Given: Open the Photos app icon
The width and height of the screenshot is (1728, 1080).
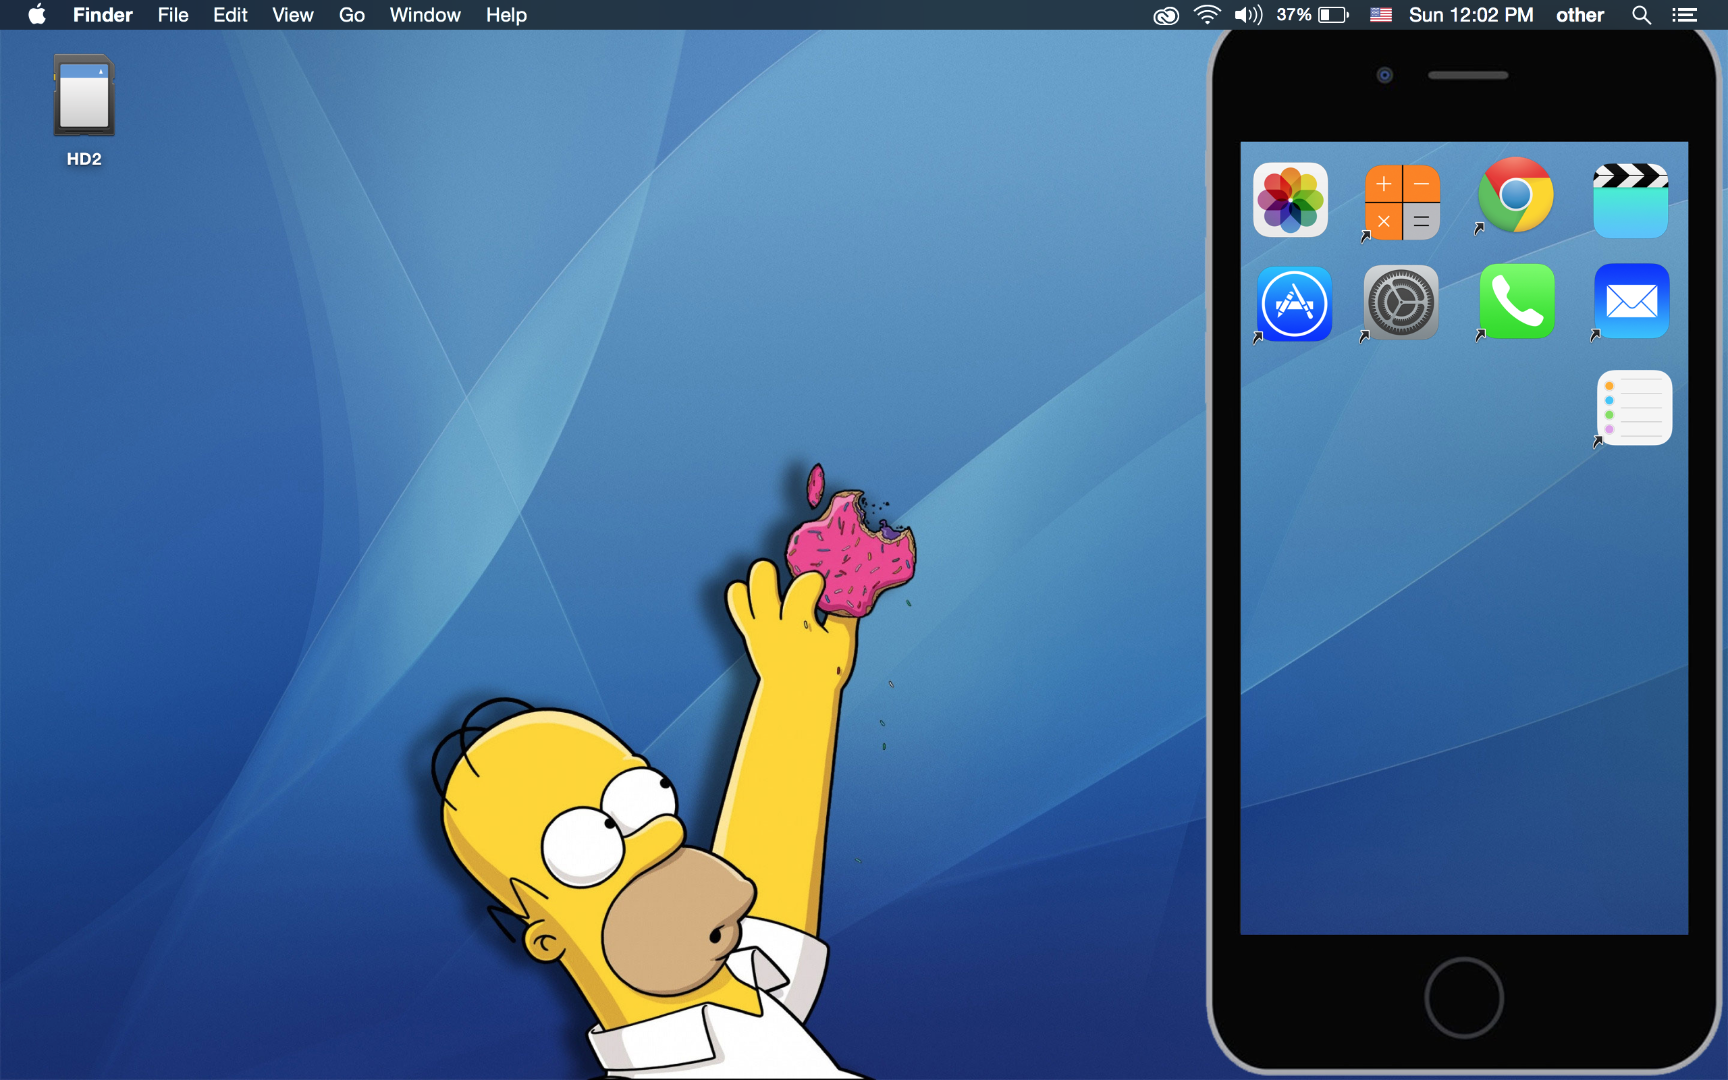Looking at the screenshot, I should click(1290, 200).
